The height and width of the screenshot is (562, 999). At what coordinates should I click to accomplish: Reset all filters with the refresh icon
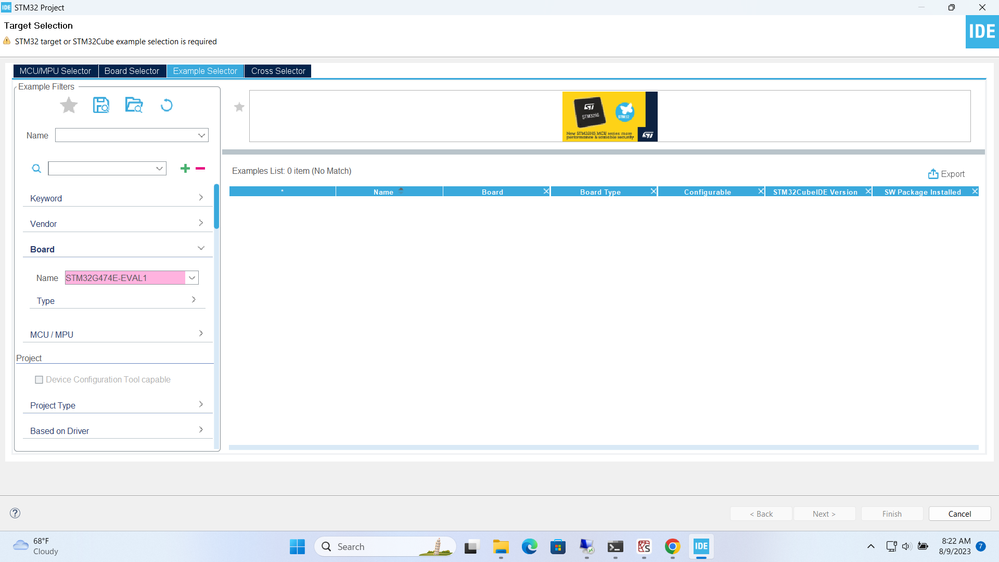click(x=166, y=105)
